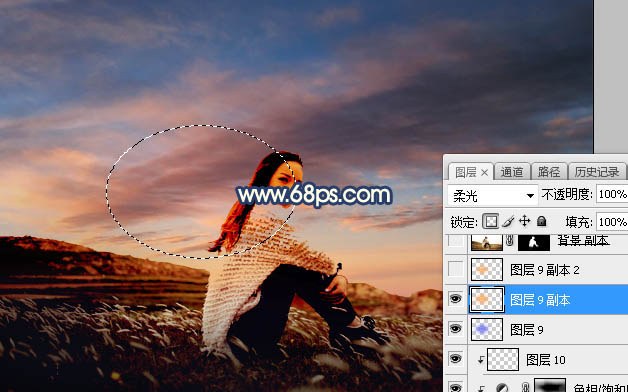Hide the 图层 10 layer
The height and width of the screenshot is (392, 628).
pyautogui.click(x=455, y=359)
